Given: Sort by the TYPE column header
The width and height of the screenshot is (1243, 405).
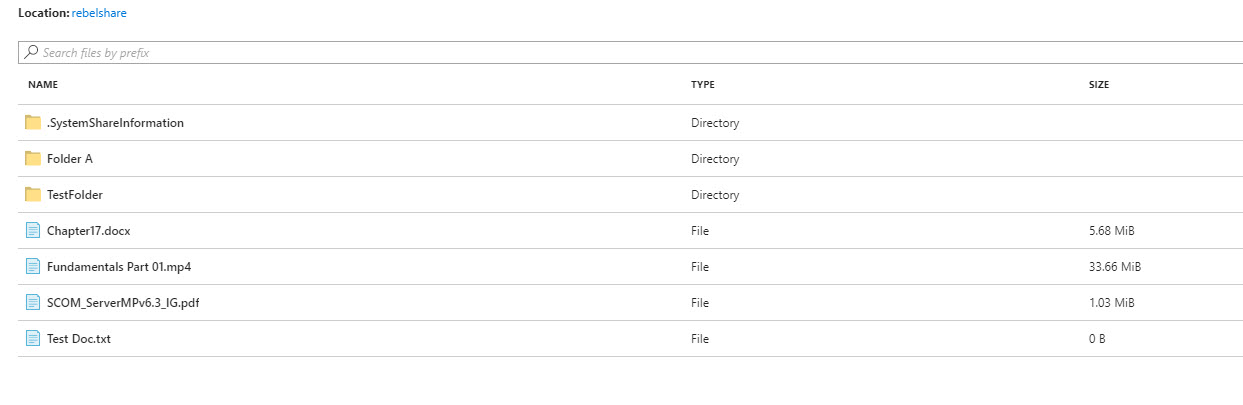Looking at the screenshot, I should pyautogui.click(x=703, y=85).
